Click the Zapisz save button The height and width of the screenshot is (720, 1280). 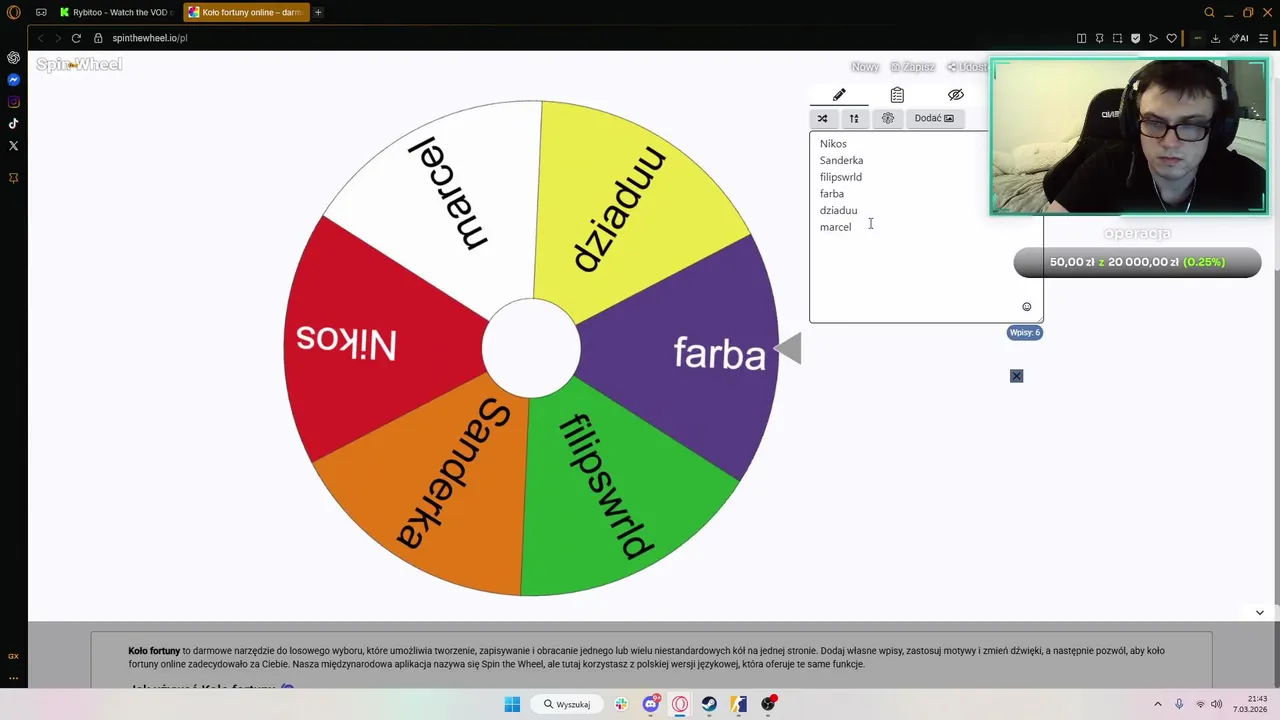pos(912,67)
